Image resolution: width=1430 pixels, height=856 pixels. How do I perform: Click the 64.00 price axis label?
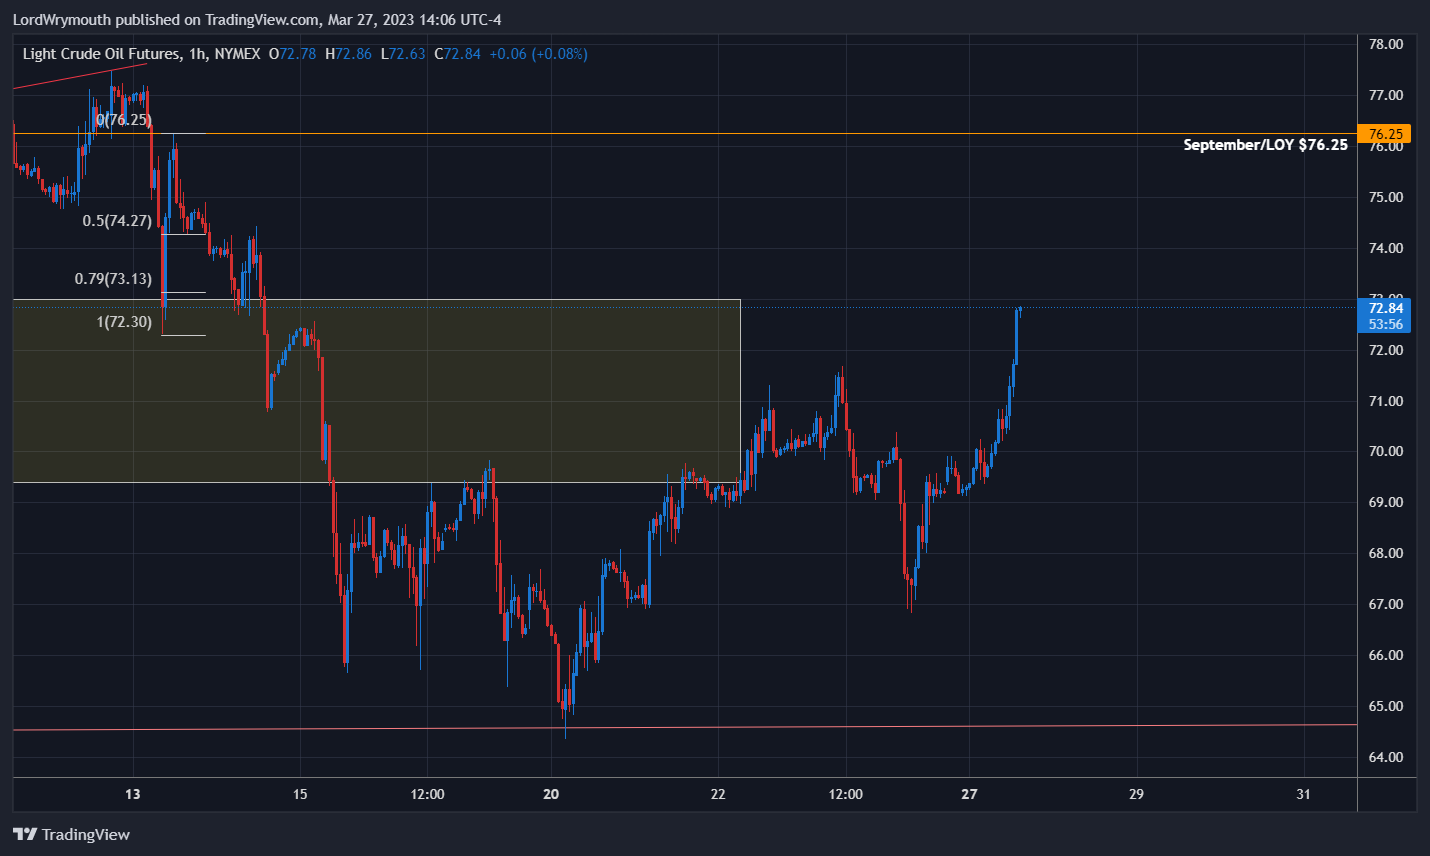point(1385,757)
